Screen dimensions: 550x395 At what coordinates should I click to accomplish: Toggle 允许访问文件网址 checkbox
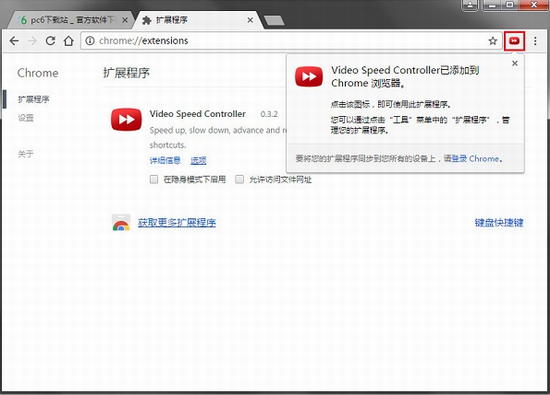(239, 180)
